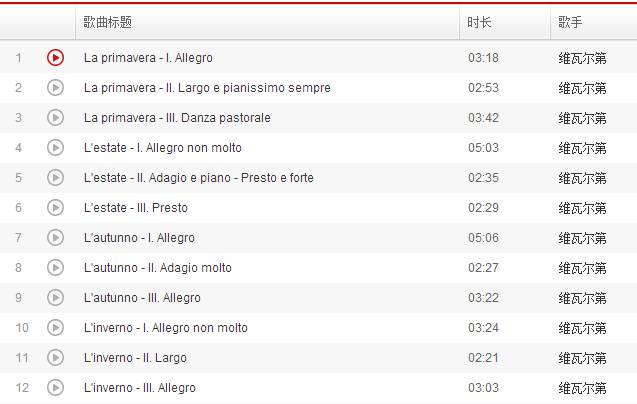The image size is (637, 404).
Task: Open La primavera - I. Allegro title link
Action: [x=148, y=58]
